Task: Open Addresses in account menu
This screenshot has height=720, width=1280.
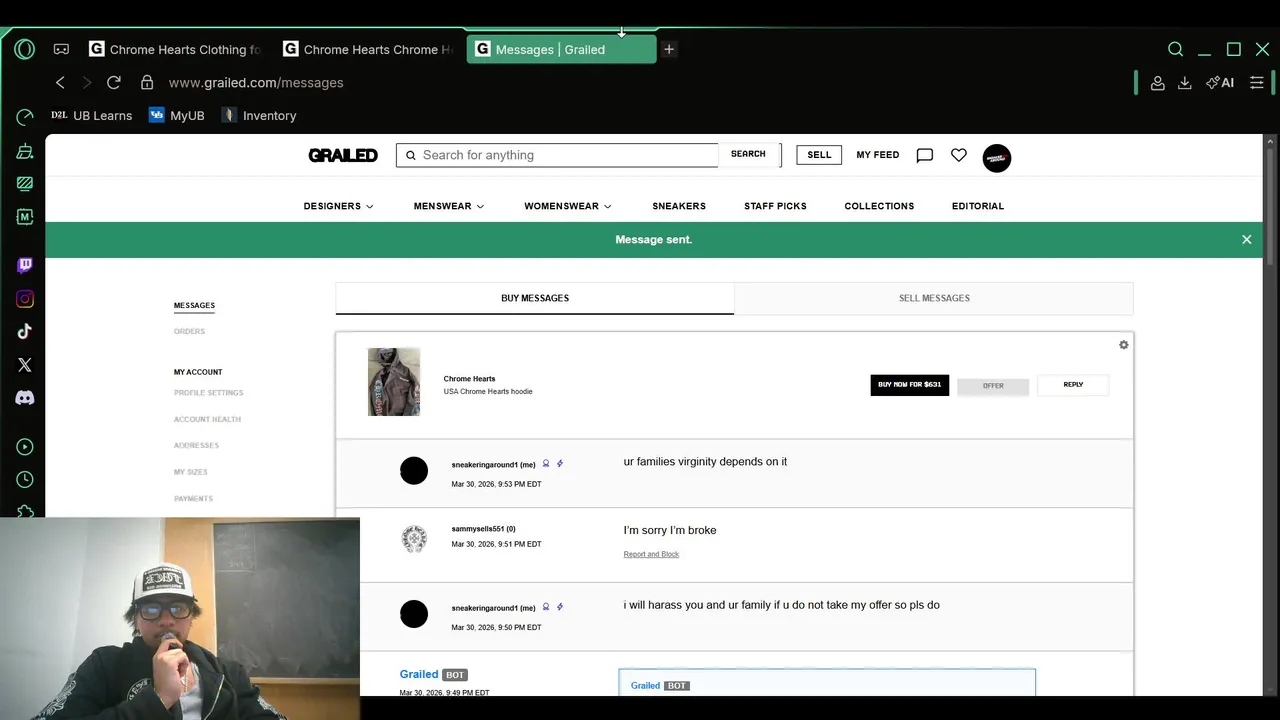Action: [196, 446]
